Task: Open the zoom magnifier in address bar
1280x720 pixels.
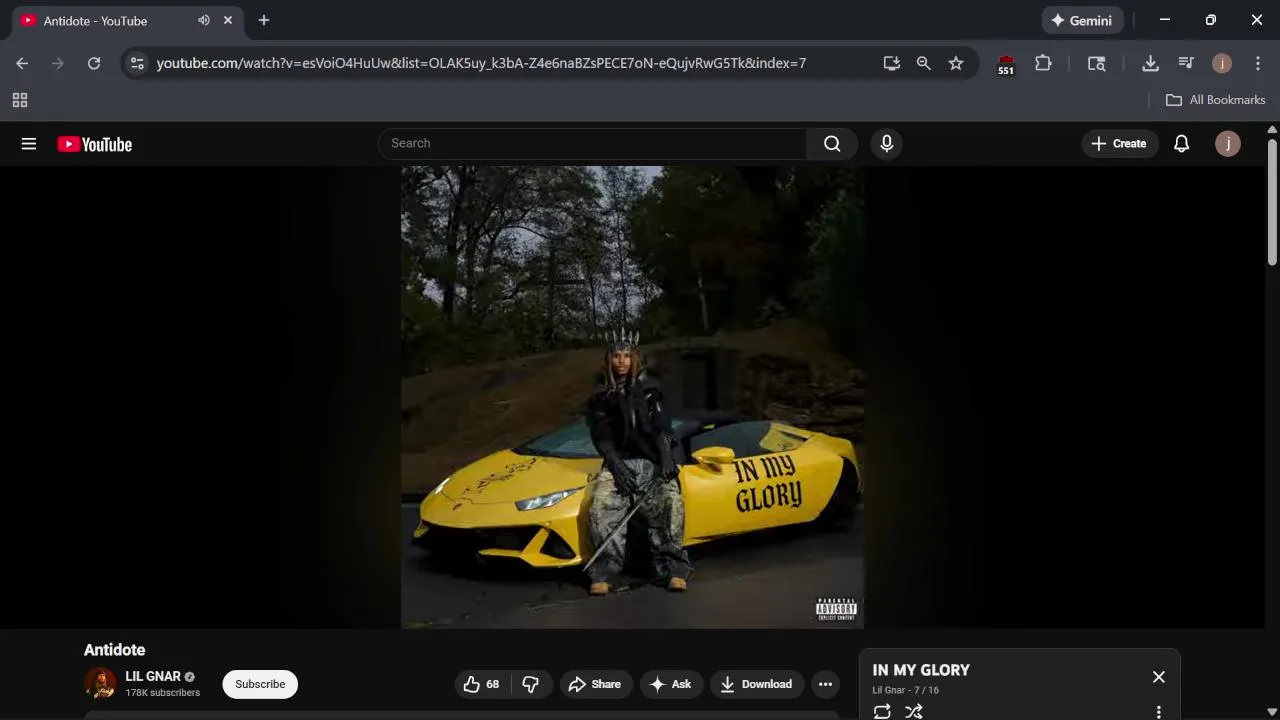Action: pos(923,63)
